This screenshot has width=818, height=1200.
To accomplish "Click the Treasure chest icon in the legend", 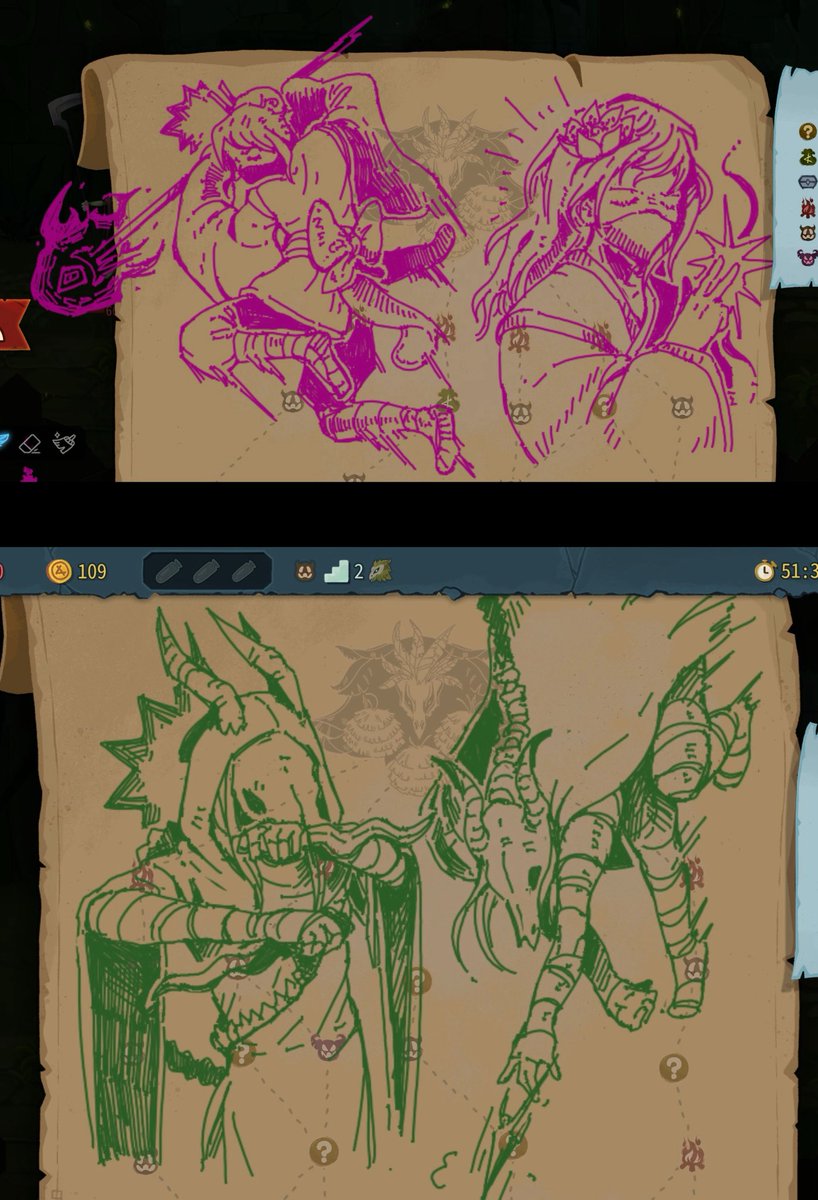I will click(808, 182).
